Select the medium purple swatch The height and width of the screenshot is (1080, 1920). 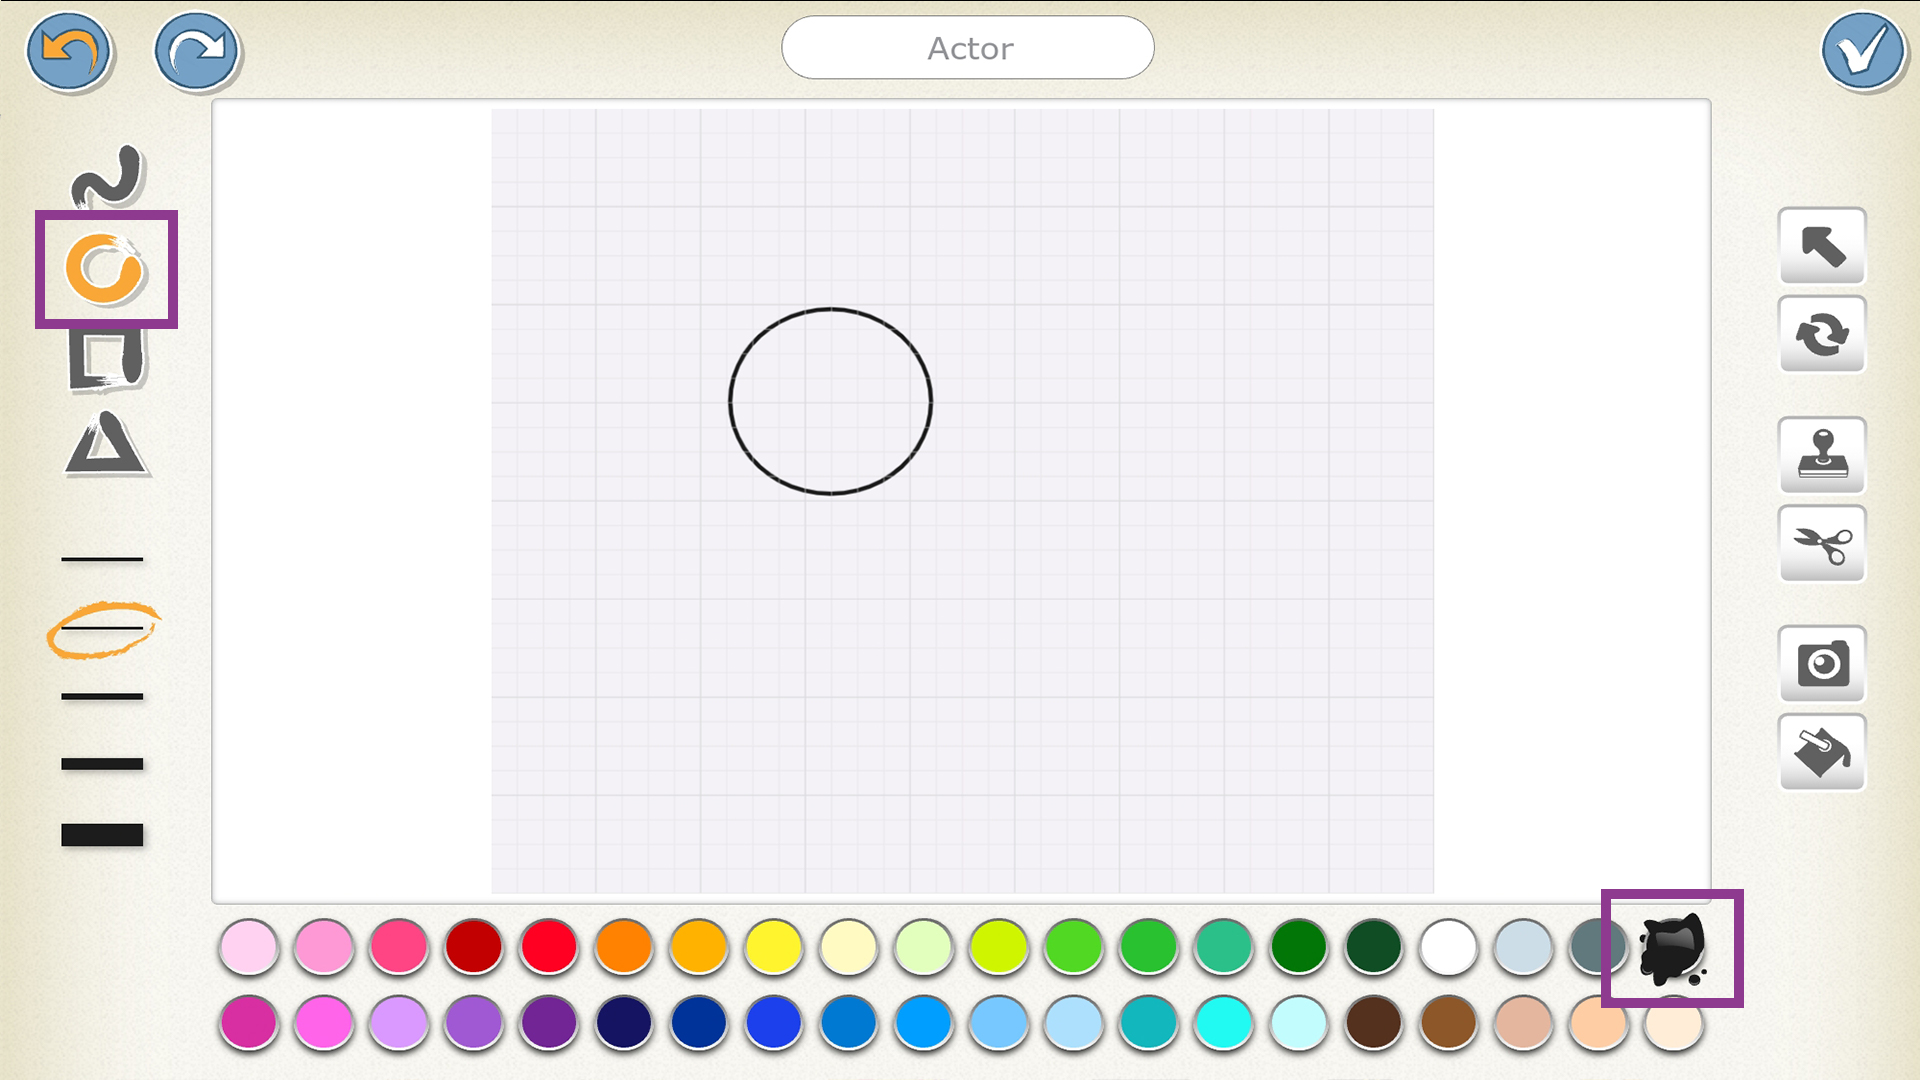pos(474,1022)
